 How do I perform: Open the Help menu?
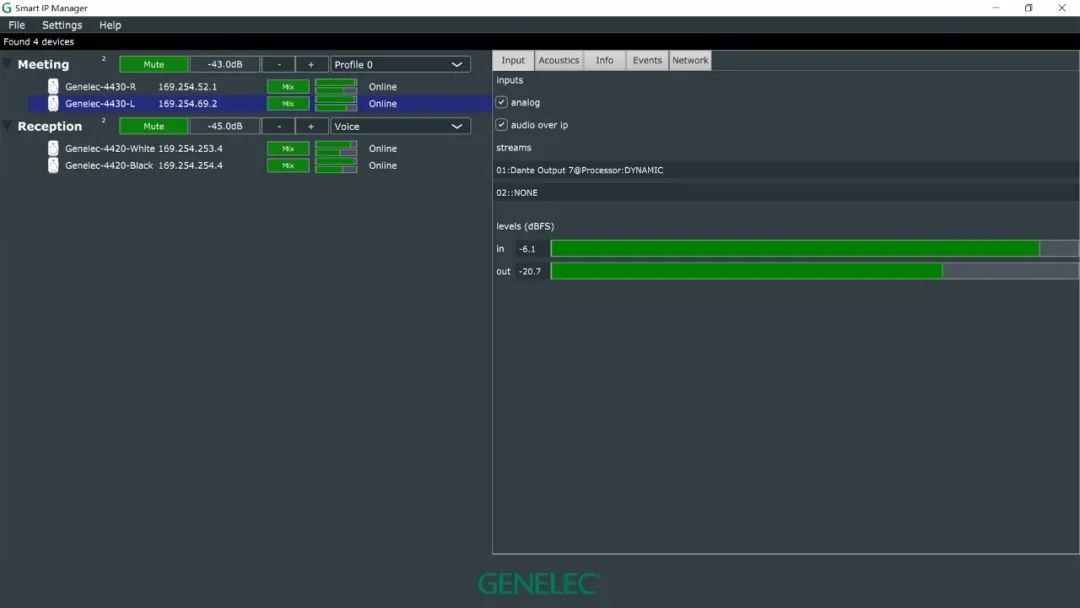tap(110, 25)
